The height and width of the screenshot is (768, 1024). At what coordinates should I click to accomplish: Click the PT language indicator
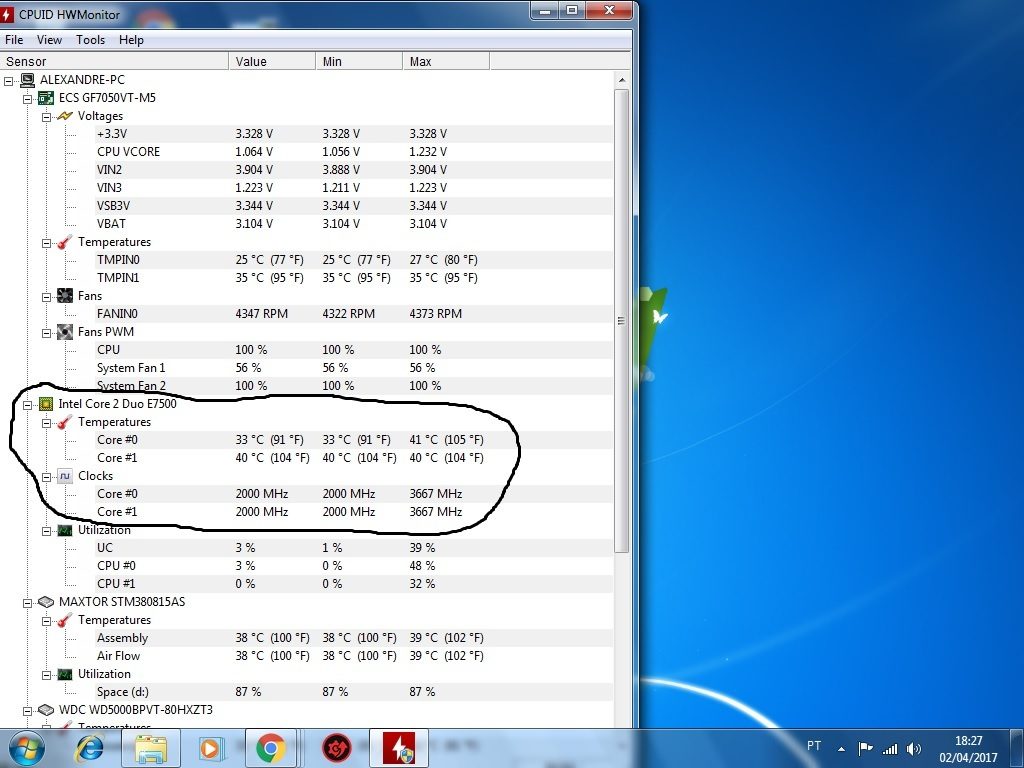click(x=814, y=746)
